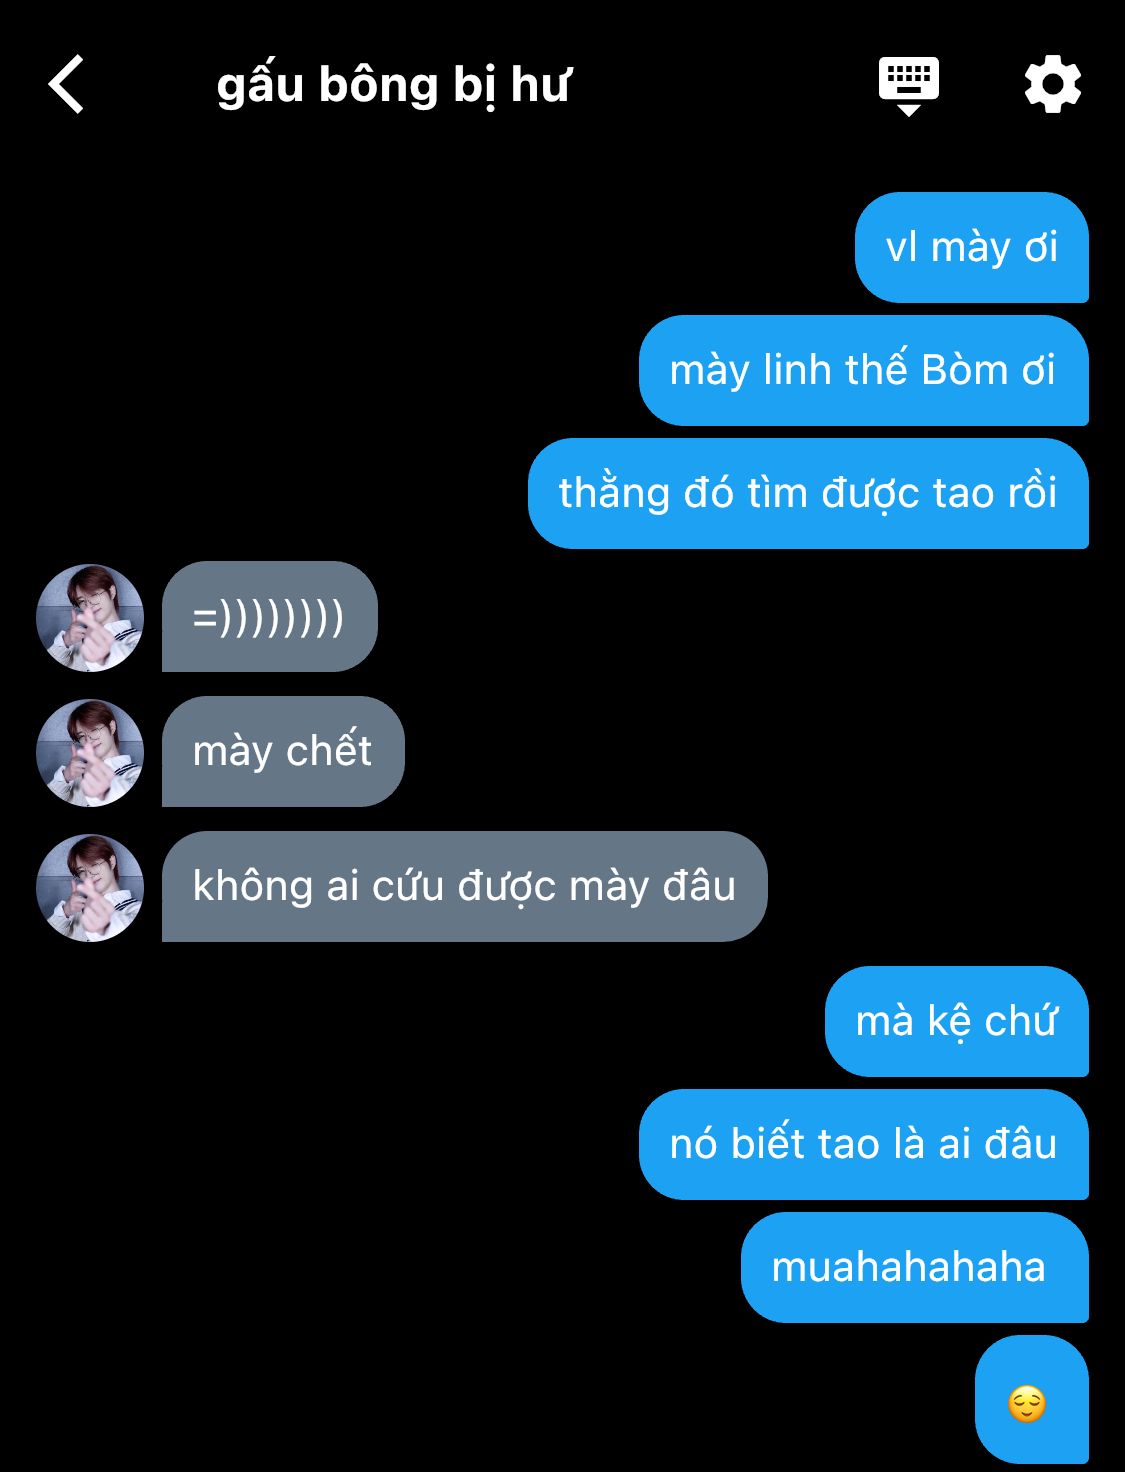The width and height of the screenshot is (1125, 1472).
Task: Tap the word 'rồi' in third blue bubble
Action: pyautogui.click(x=1025, y=493)
